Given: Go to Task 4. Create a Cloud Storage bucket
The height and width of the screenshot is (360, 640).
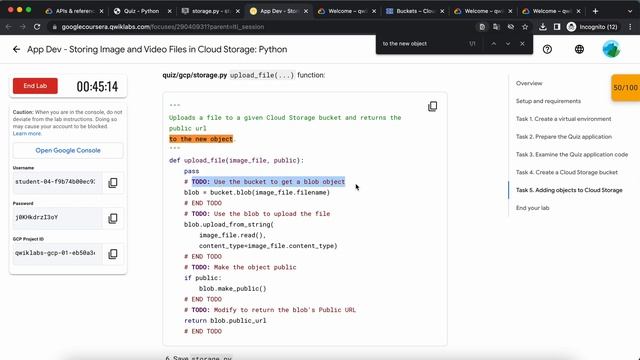Looking at the screenshot, I should [567, 172].
